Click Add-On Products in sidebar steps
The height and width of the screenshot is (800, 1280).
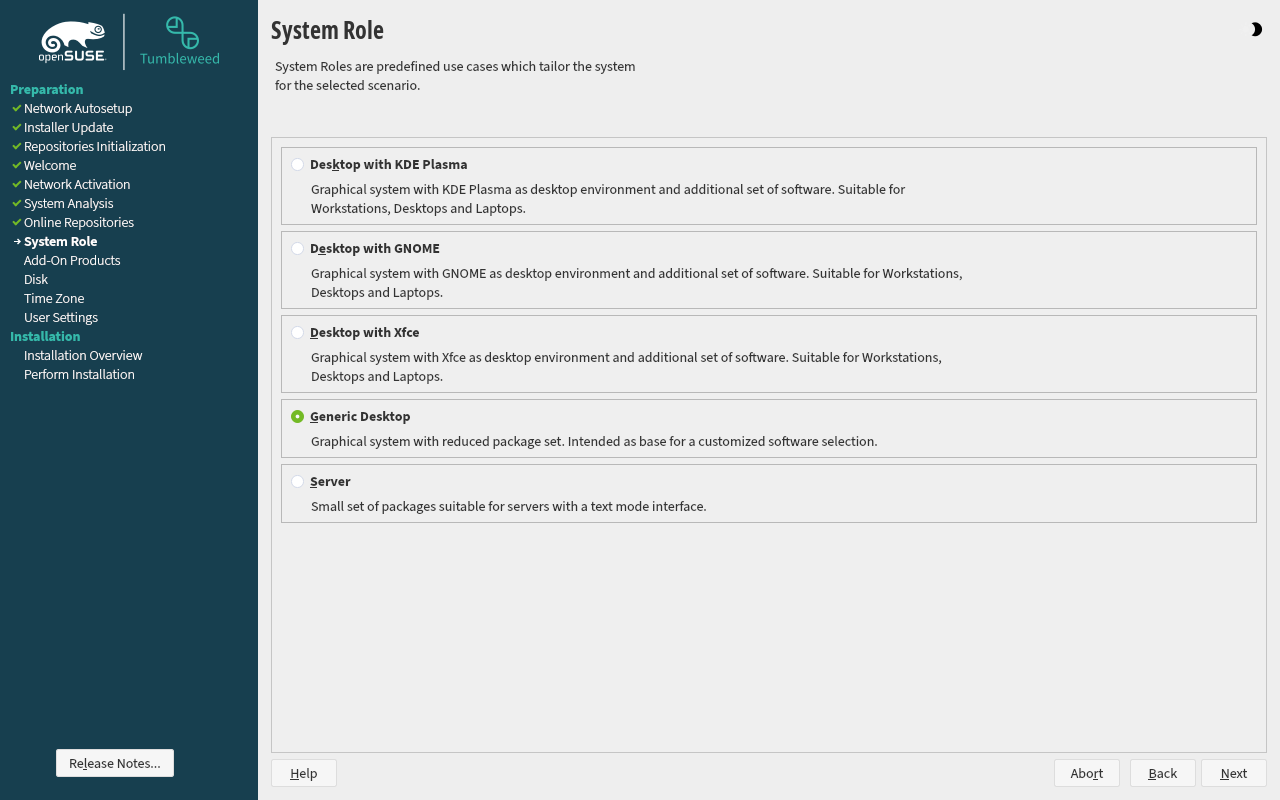tap(72, 260)
